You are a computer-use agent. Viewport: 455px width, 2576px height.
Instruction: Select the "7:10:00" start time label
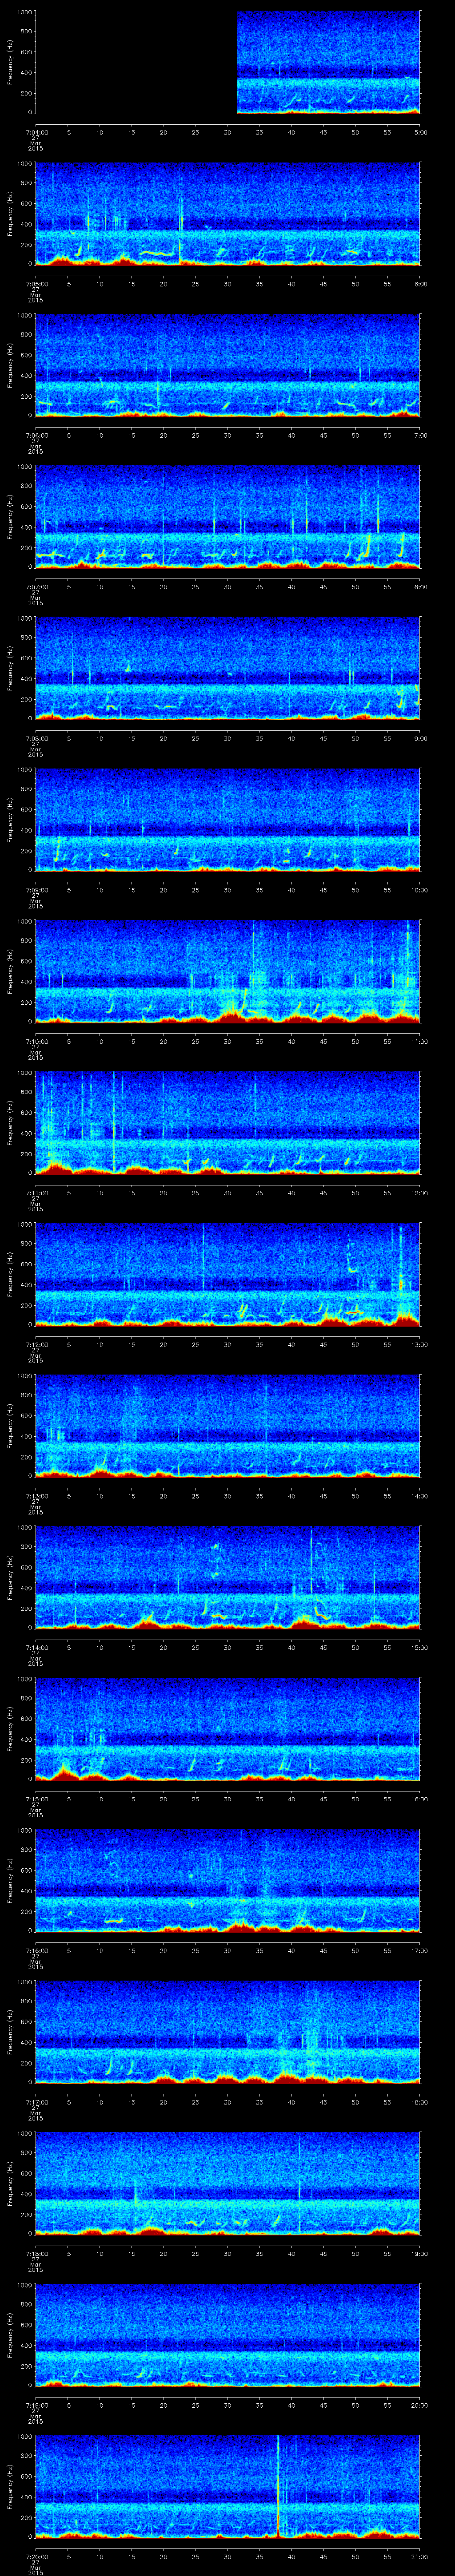36,1041
